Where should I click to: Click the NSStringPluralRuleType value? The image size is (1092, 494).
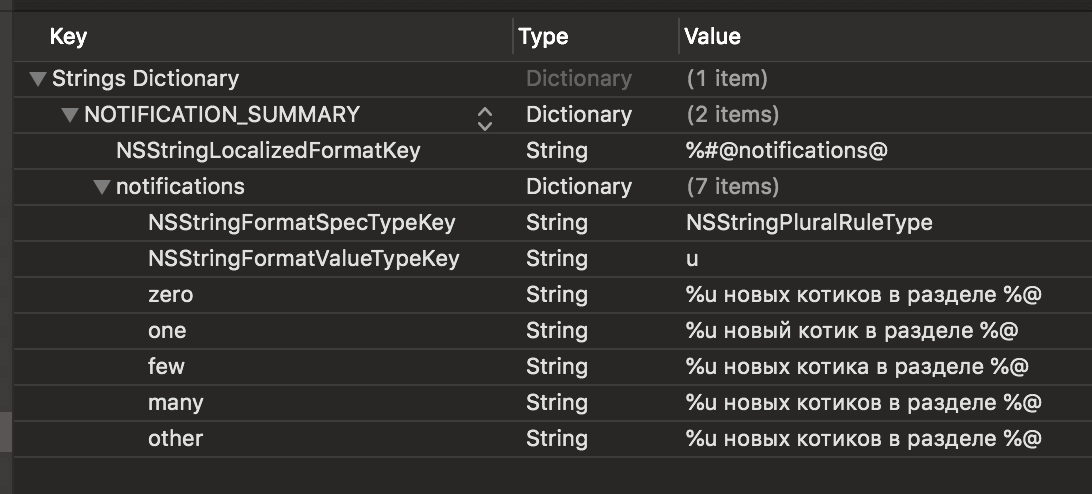point(808,223)
